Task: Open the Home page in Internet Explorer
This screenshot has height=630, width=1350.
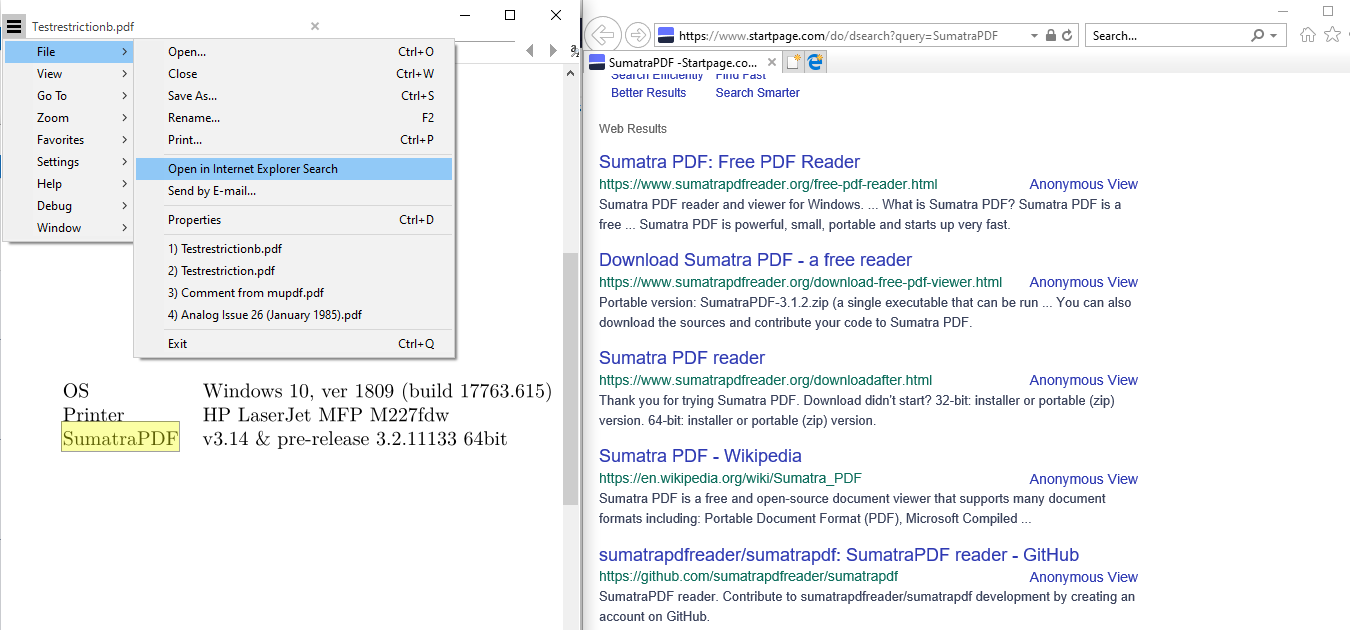Action: click(x=1307, y=34)
